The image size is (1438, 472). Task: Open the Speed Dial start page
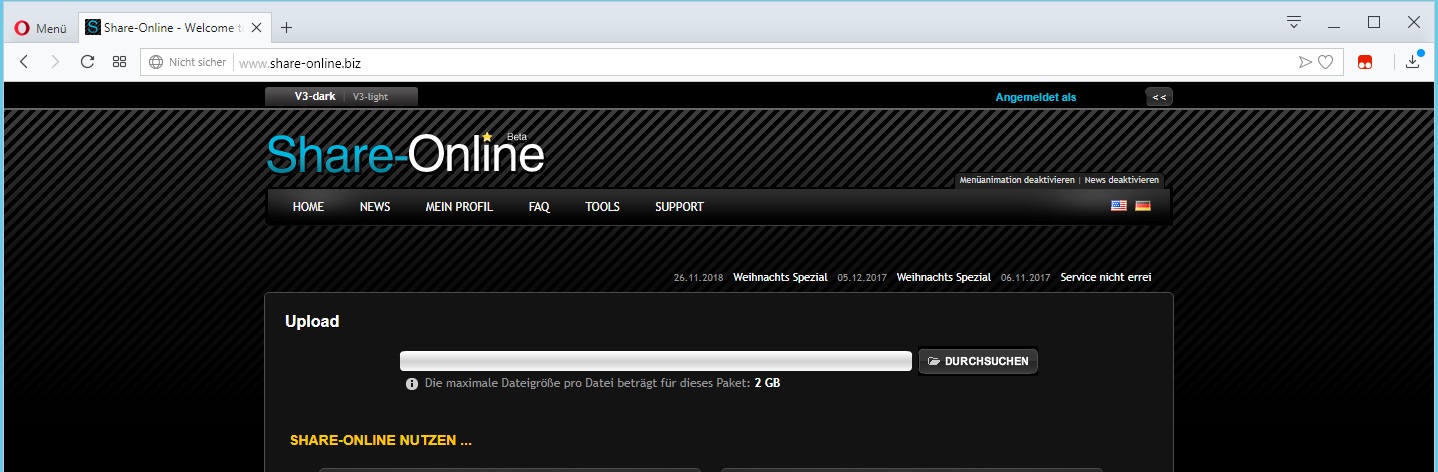coord(119,62)
